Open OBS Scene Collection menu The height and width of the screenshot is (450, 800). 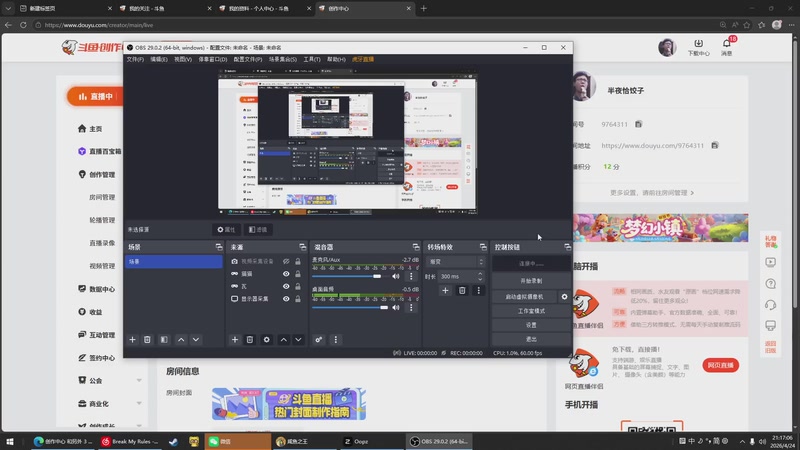(x=283, y=59)
